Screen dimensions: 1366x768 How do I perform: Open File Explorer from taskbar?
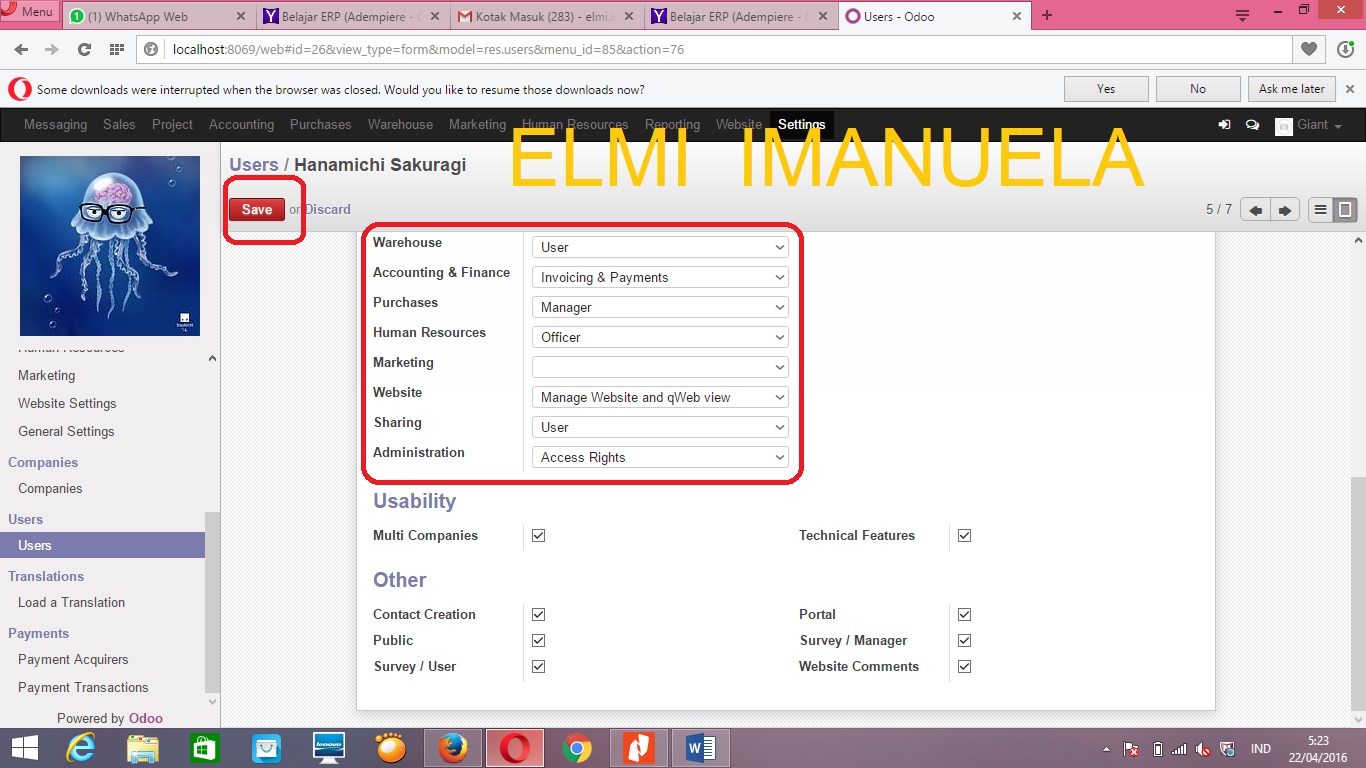pyautogui.click(x=143, y=748)
